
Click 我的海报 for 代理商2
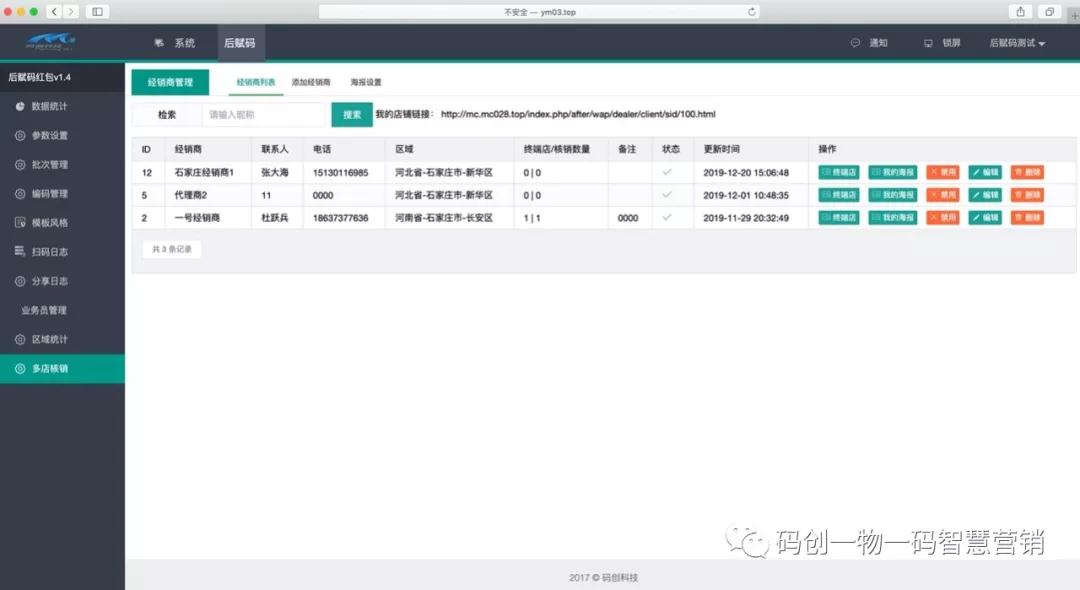pos(893,195)
